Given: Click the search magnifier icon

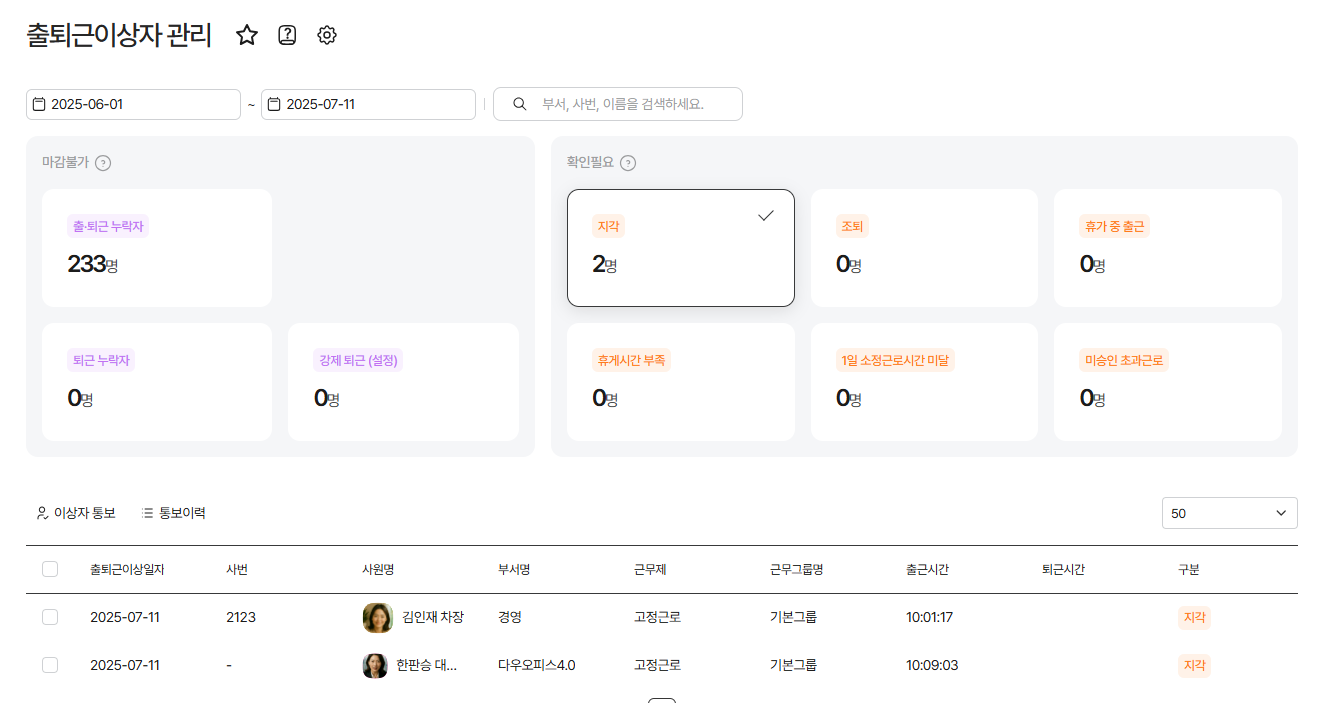Looking at the screenshot, I should [520, 104].
